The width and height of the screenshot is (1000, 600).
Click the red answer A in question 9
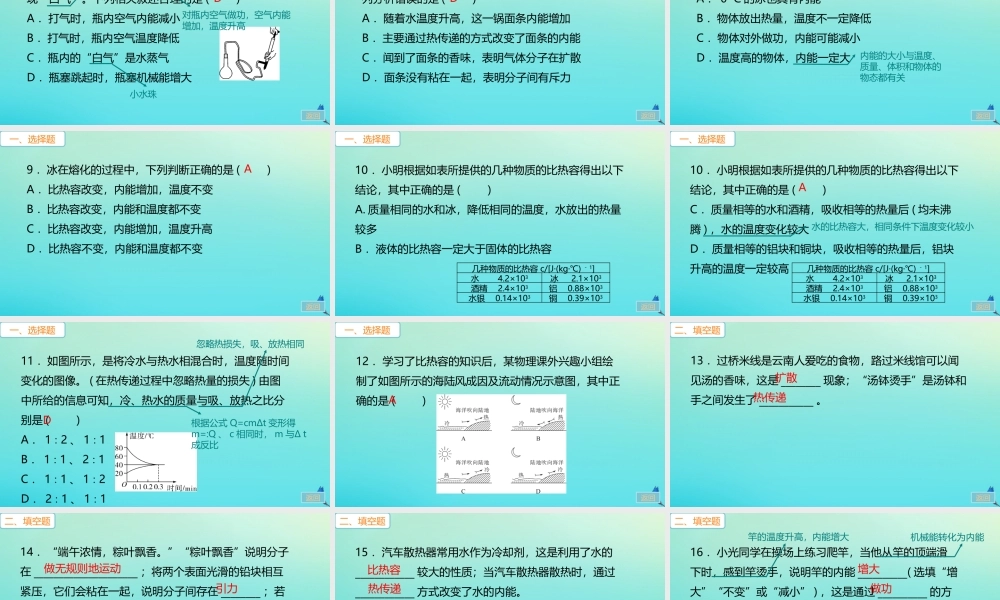(x=248, y=169)
